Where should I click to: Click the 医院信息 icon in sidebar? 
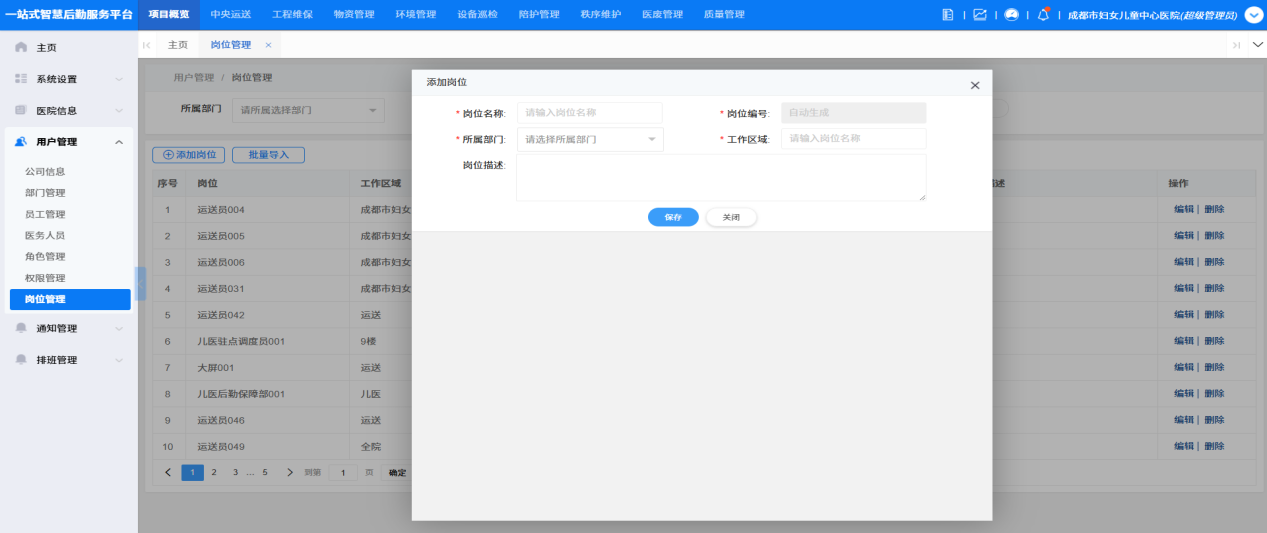tap(21, 111)
